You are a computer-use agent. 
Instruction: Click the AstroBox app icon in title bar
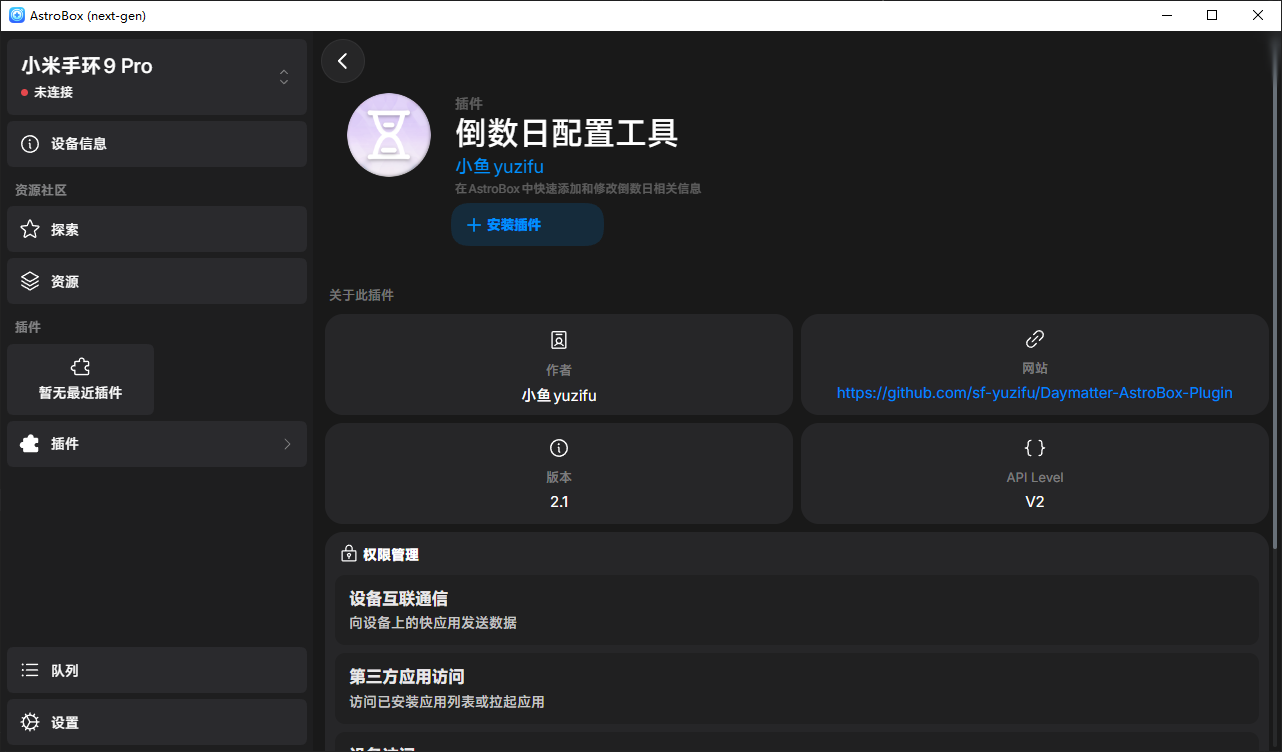pos(17,15)
